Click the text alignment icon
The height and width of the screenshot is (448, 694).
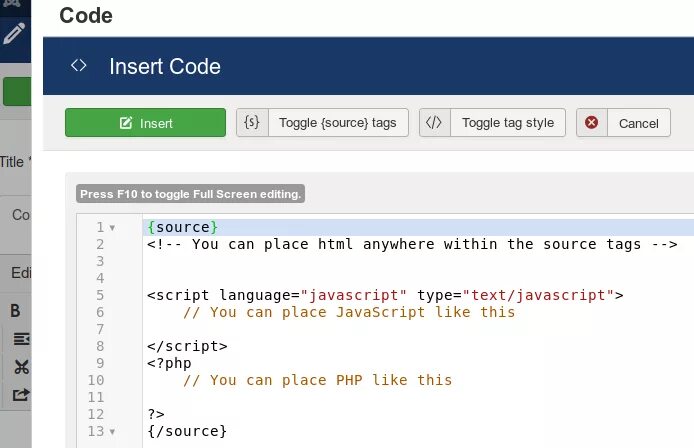point(21,339)
